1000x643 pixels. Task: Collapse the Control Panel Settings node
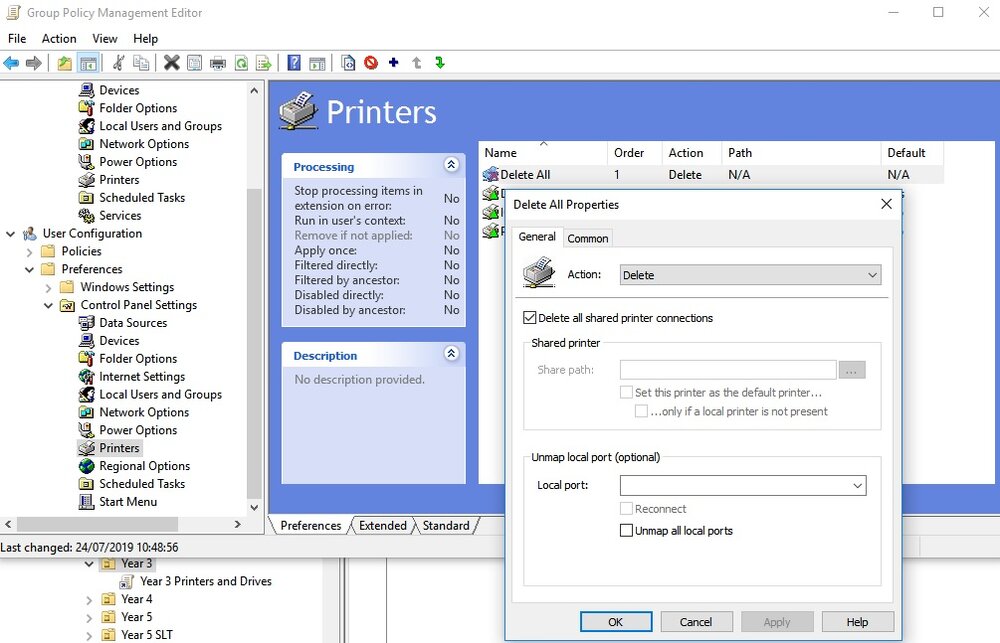(48, 305)
